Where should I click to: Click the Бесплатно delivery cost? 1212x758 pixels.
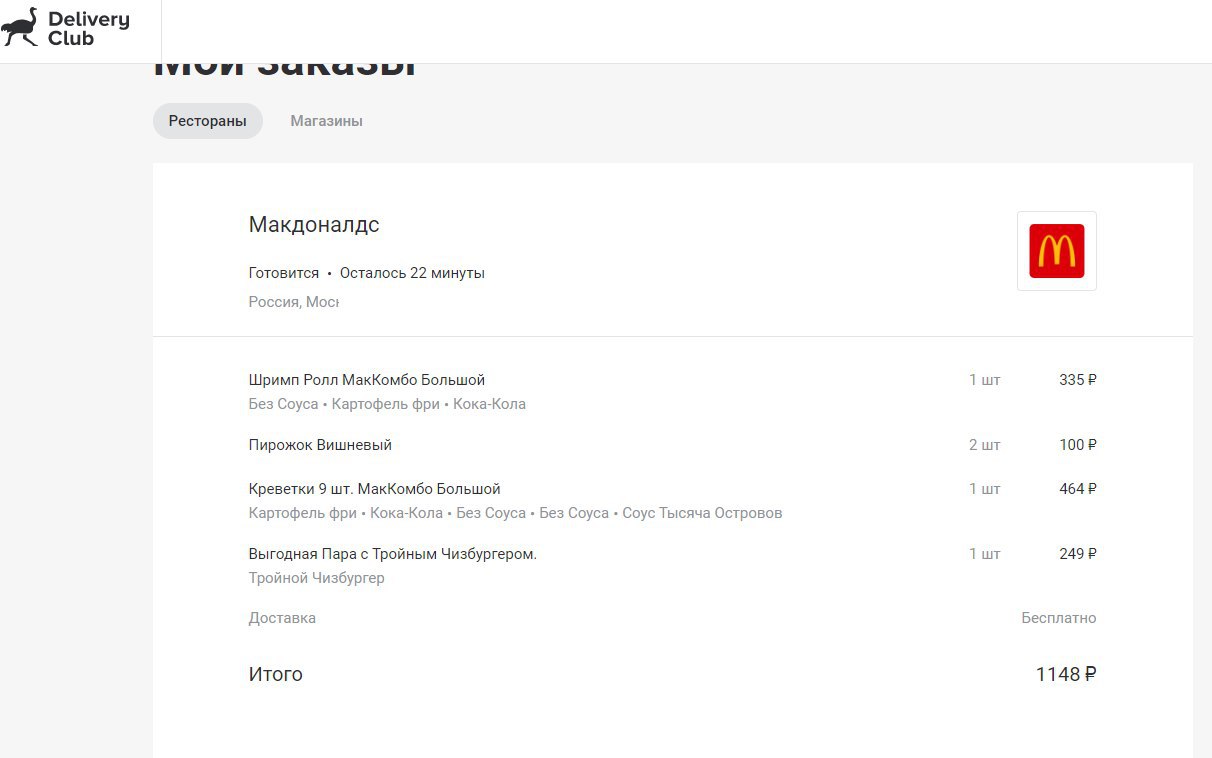point(1059,618)
